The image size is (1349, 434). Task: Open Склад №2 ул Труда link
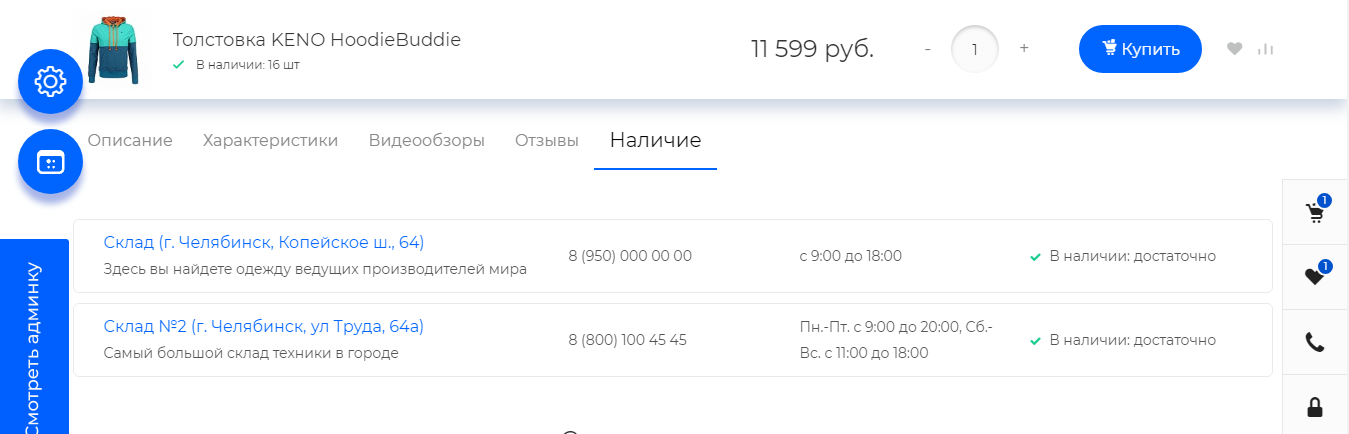[264, 326]
